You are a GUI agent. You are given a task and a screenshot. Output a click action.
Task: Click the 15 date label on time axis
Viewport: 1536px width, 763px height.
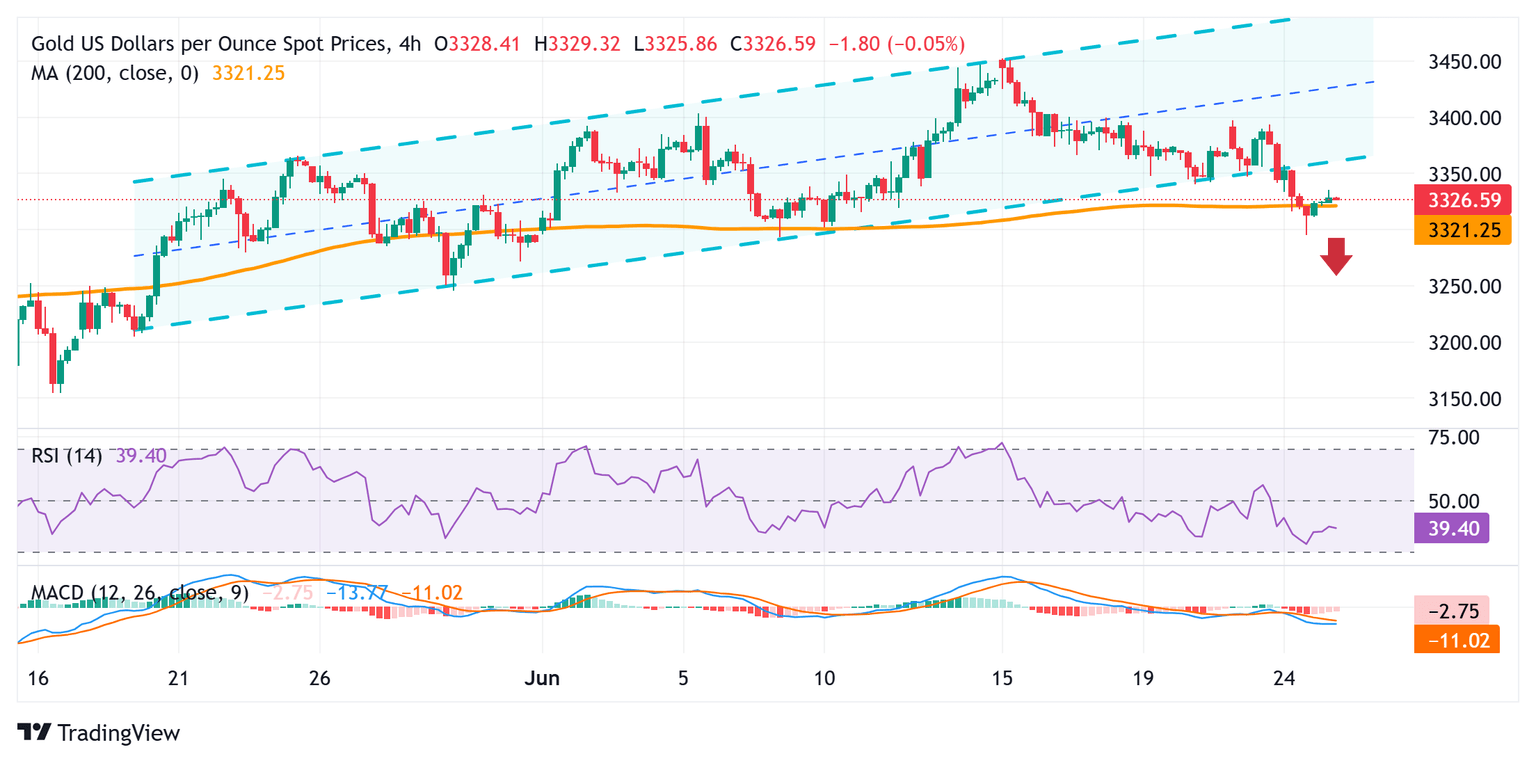[1001, 678]
